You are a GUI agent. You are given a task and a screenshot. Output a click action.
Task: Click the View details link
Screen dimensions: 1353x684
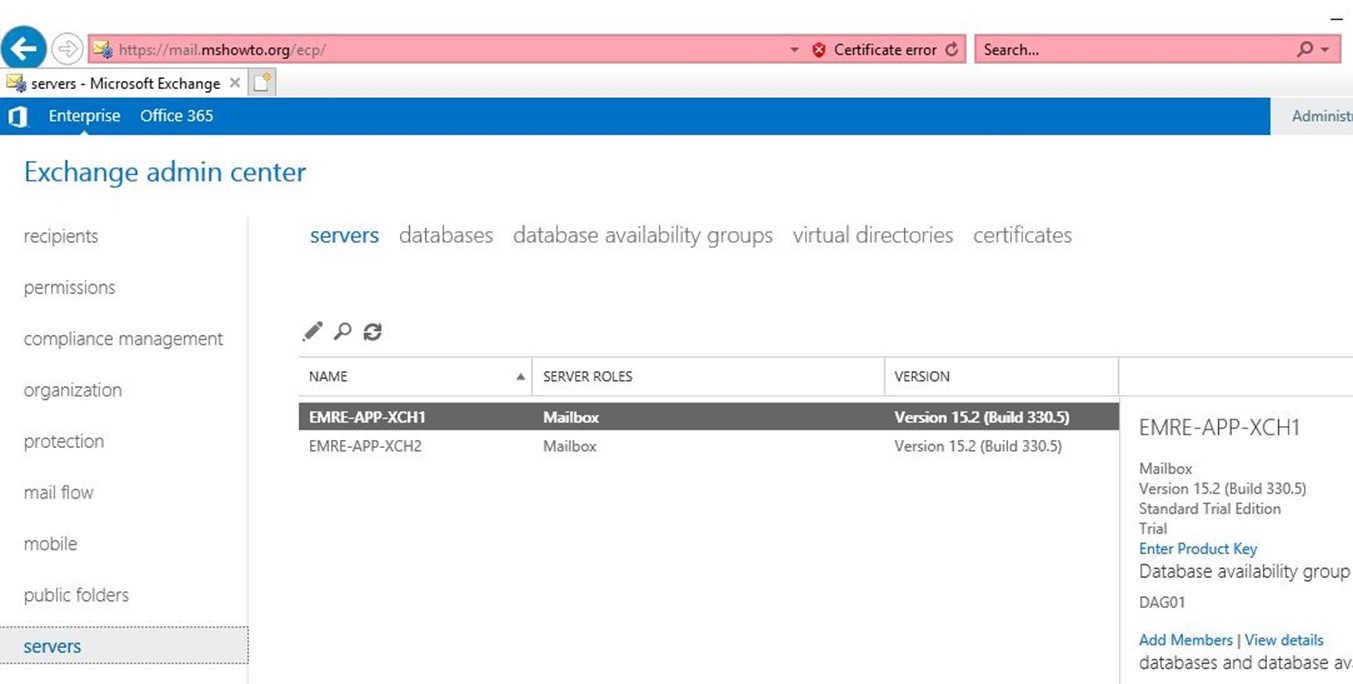tap(1284, 640)
